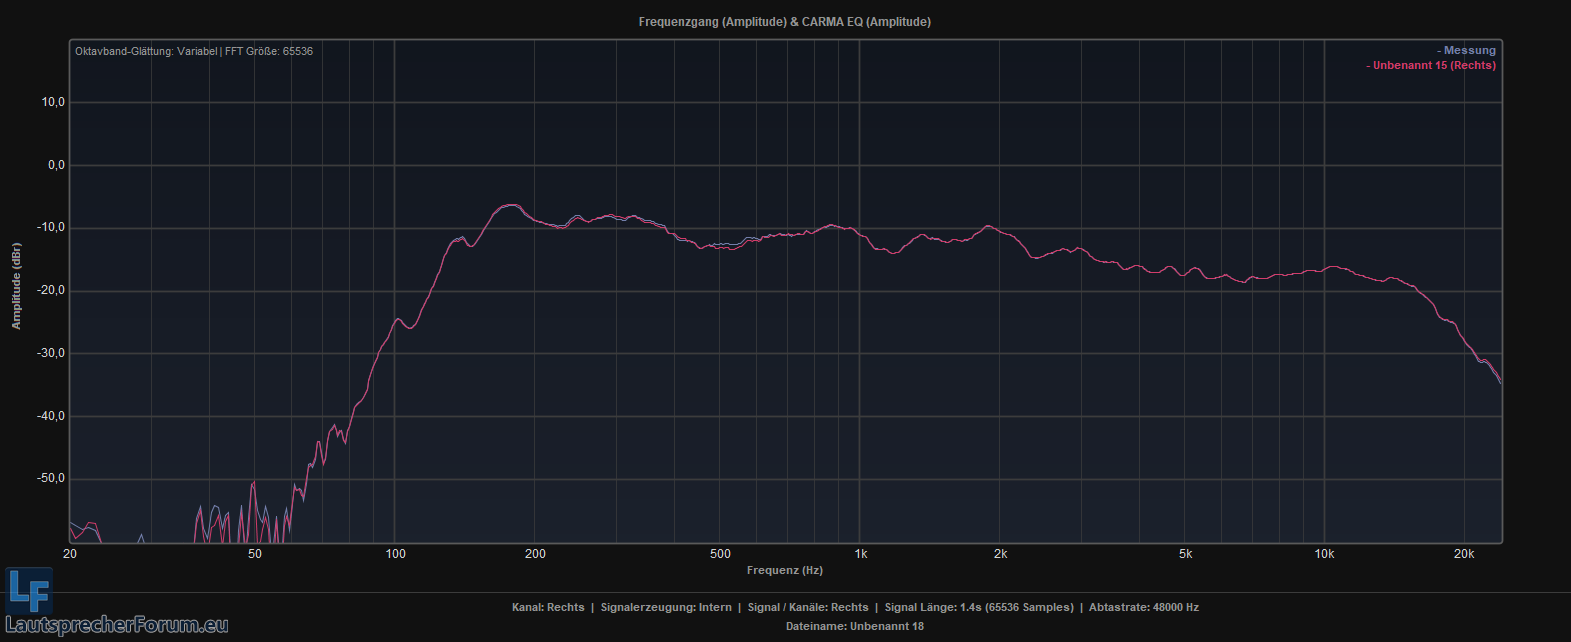The image size is (1571, 642).
Task: Click the 20k frequency tick label
Action: tap(1463, 554)
